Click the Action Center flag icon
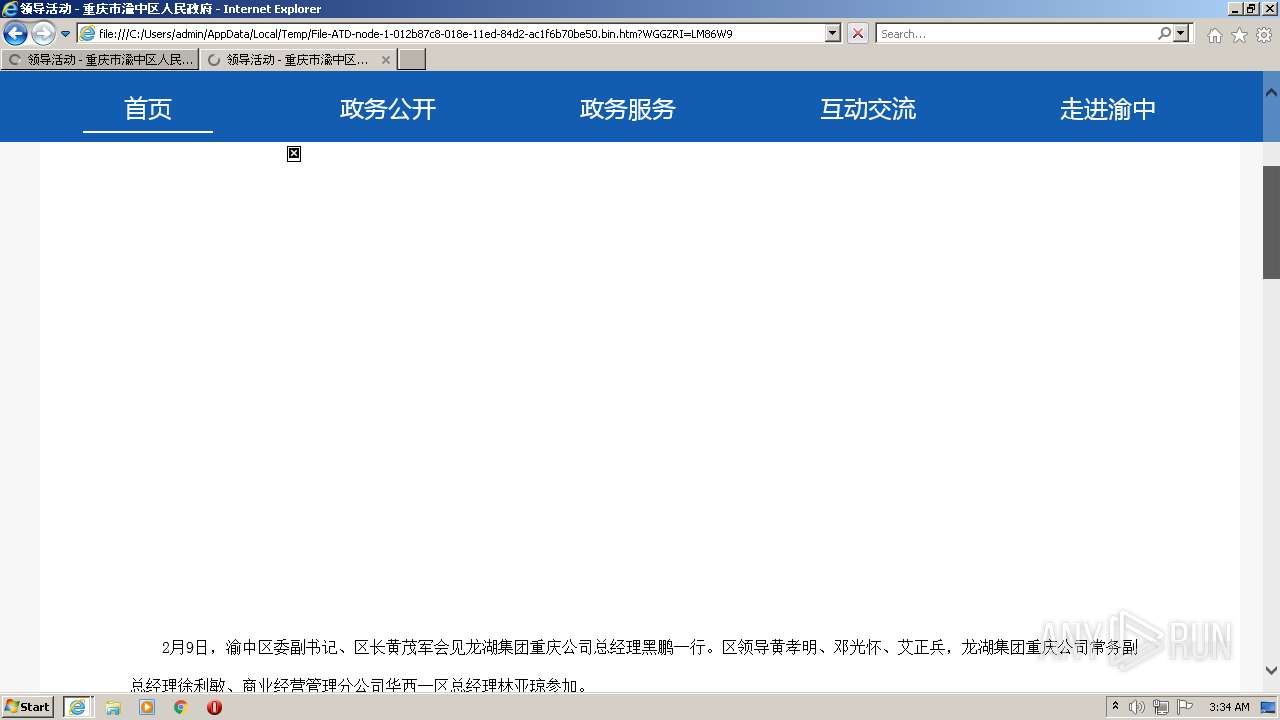The height and width of the screenshot is (720, 1280). tap(1185, 707)
